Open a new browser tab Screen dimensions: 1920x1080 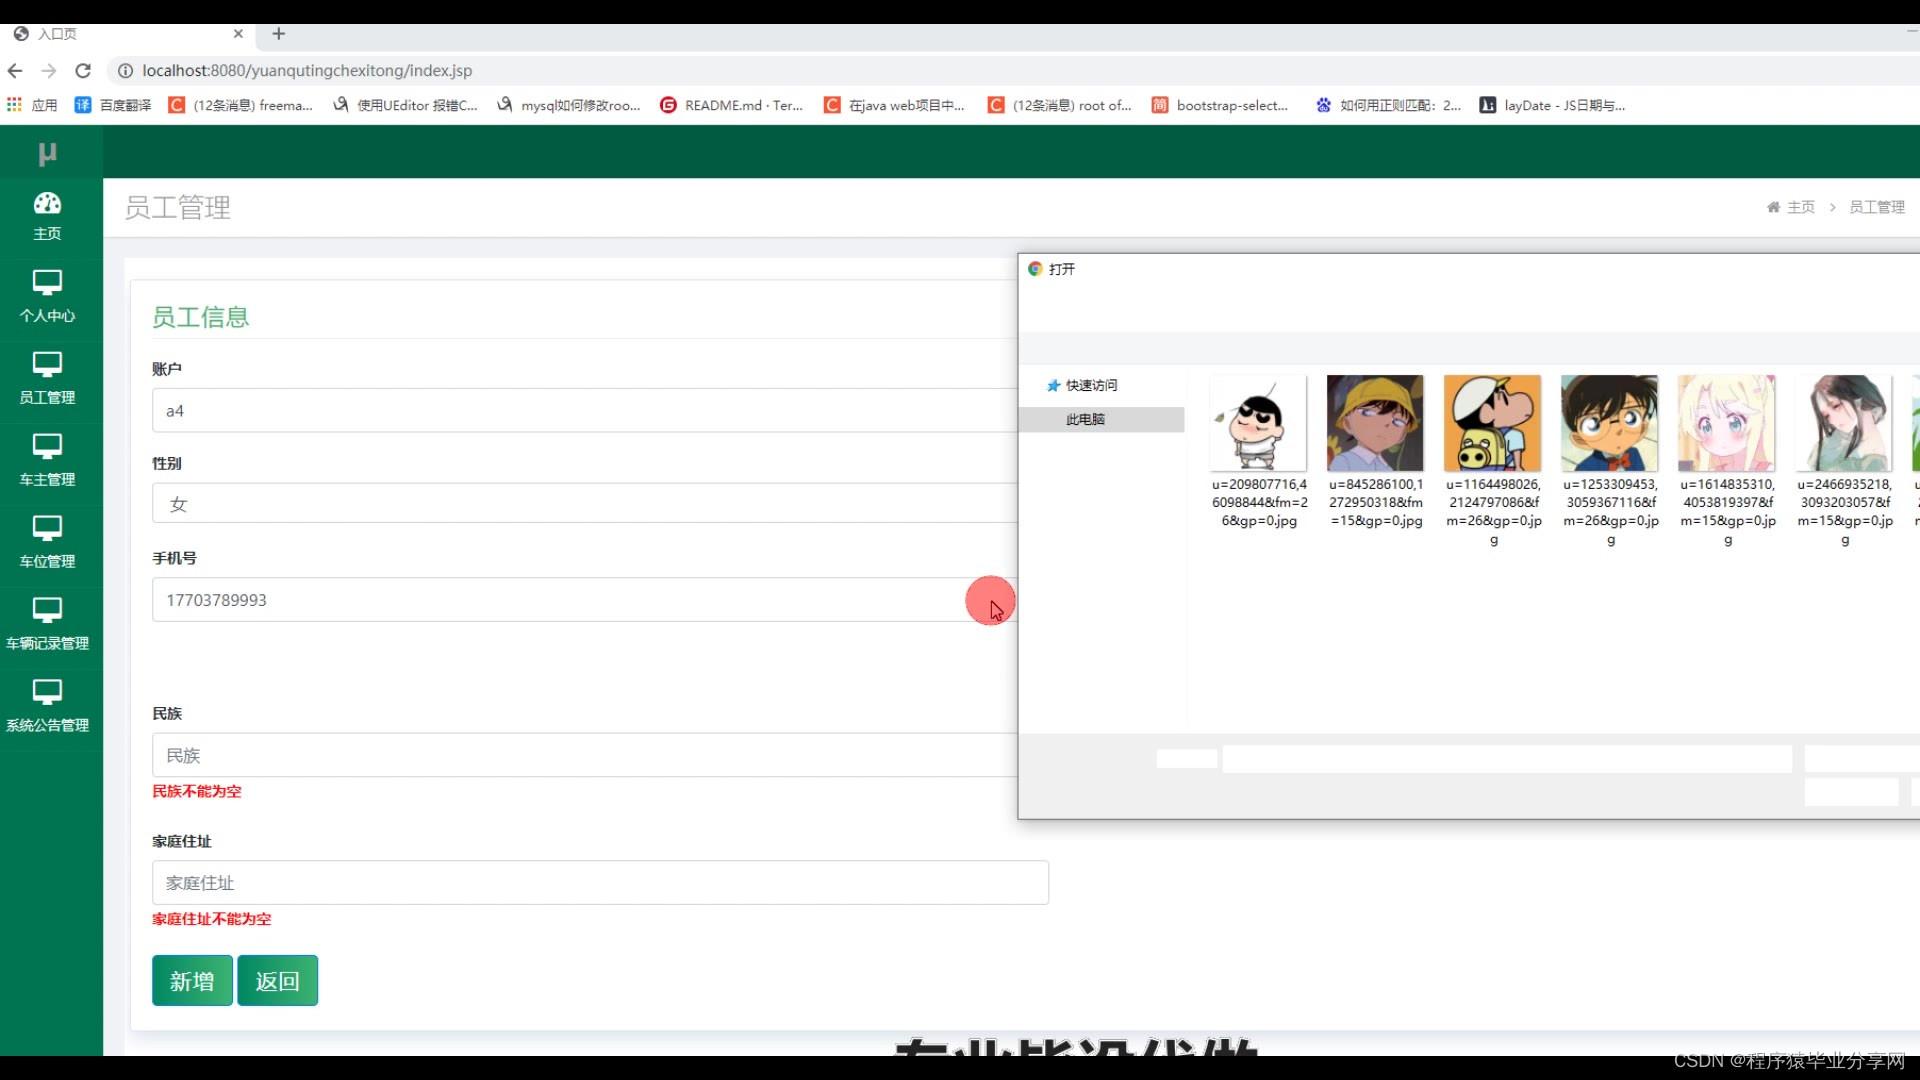(279, 34)
